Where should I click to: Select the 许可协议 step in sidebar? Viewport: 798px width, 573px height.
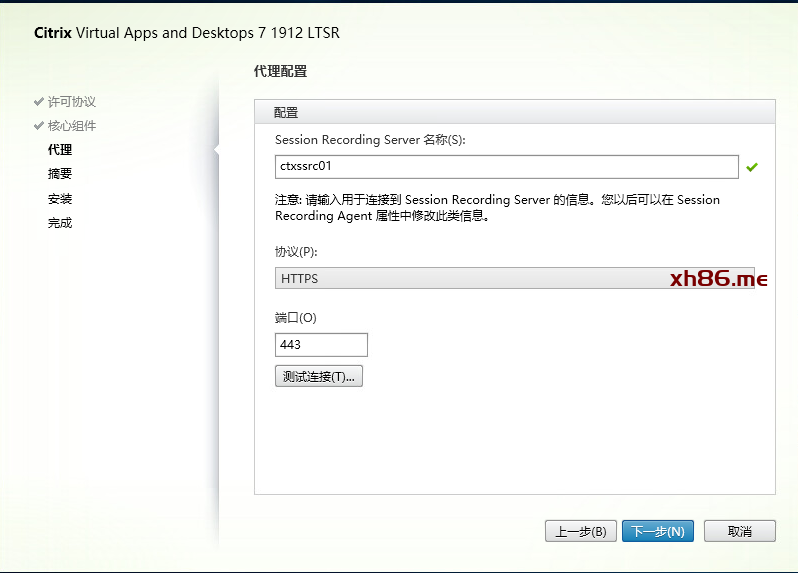coord(72,102)
